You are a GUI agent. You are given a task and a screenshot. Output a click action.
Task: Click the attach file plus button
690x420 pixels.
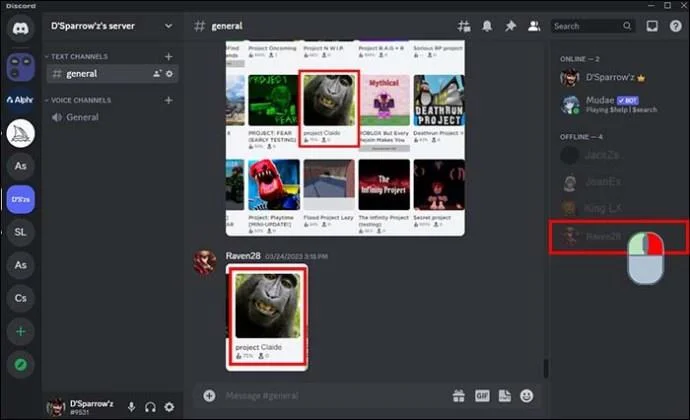209,395
